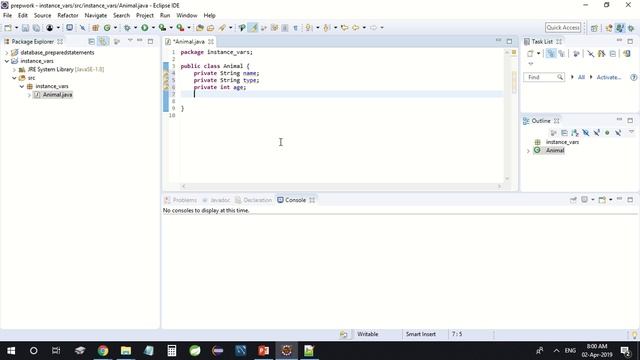The width and height of the screenshot is (640, 360).
Task: Open the Navigate menu
Action: point(96,16)
